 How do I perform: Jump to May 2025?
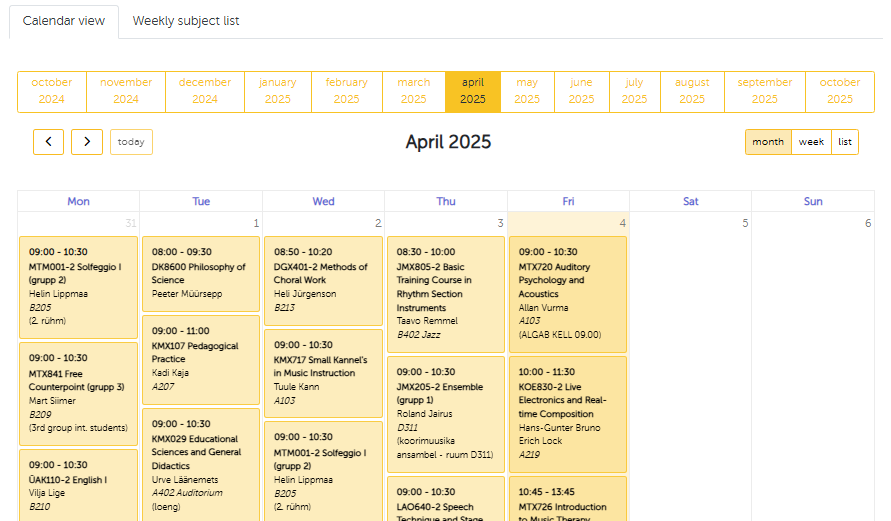point(527,91)
